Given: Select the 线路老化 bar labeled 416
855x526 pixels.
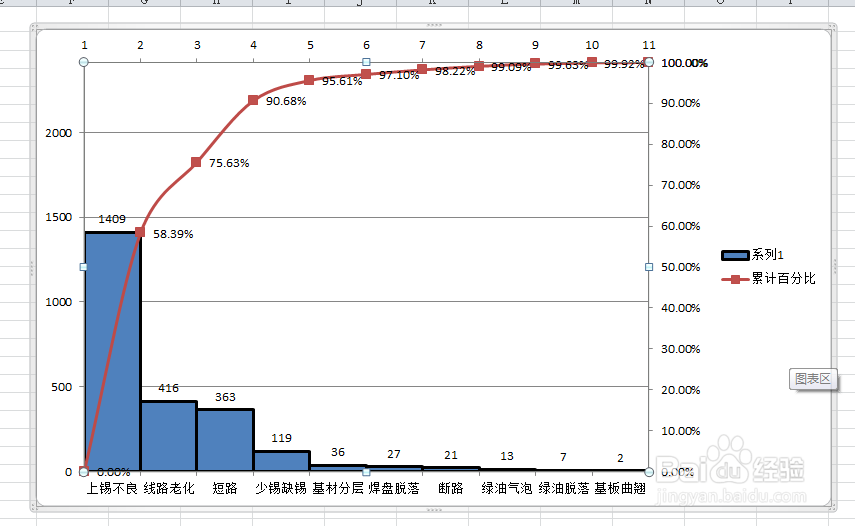Looking at the screenshot, I should coord(168,436).
